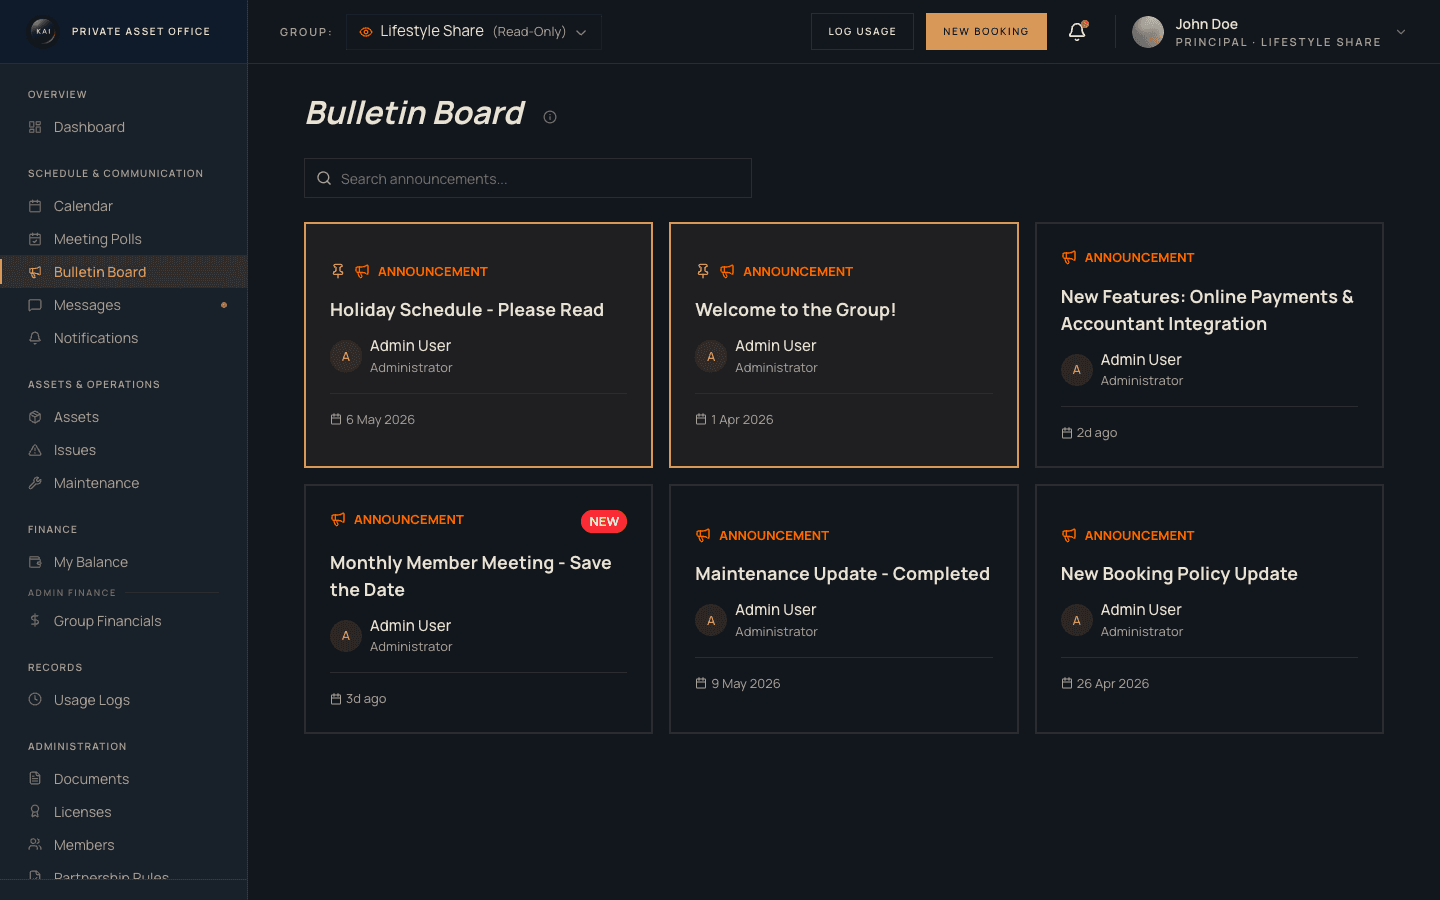The height and width of the screenshot is (900, 1440).
Task: Go to Dashboard in sidebar
Action: [124, 127]
